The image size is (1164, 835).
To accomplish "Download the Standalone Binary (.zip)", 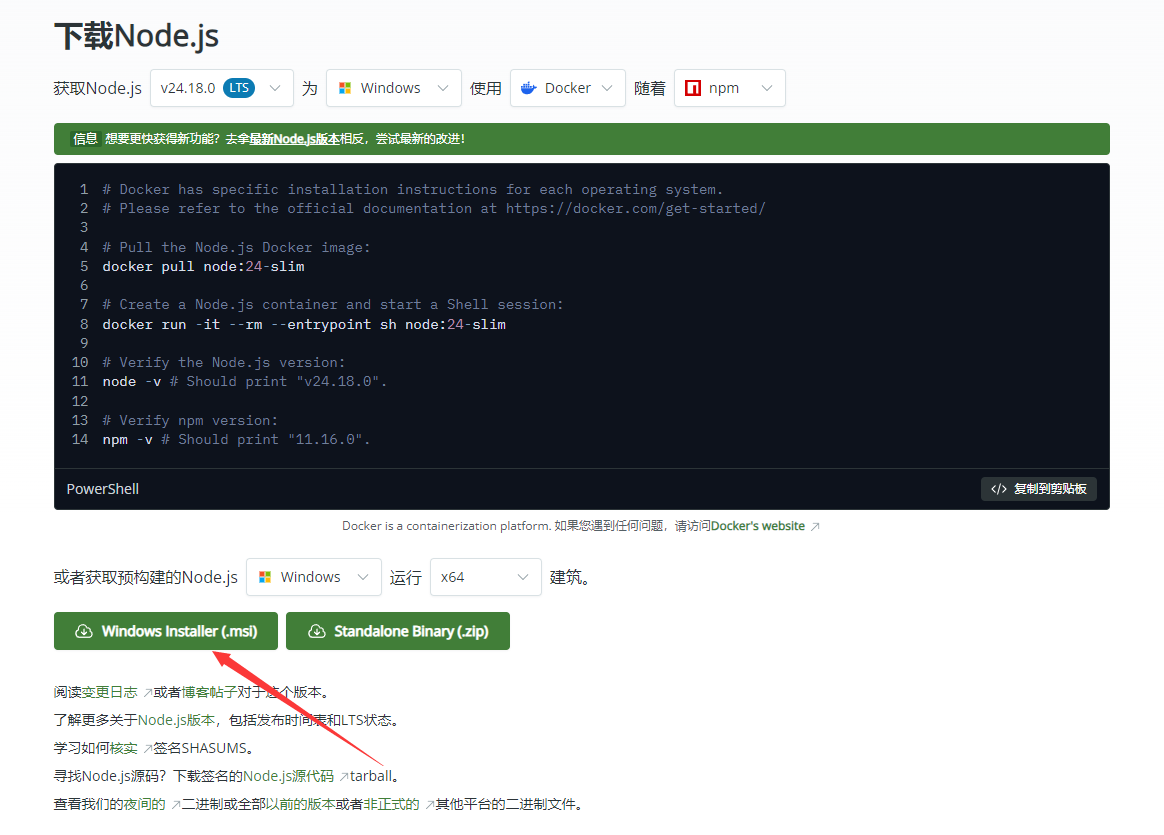I will tap(398, 631).
